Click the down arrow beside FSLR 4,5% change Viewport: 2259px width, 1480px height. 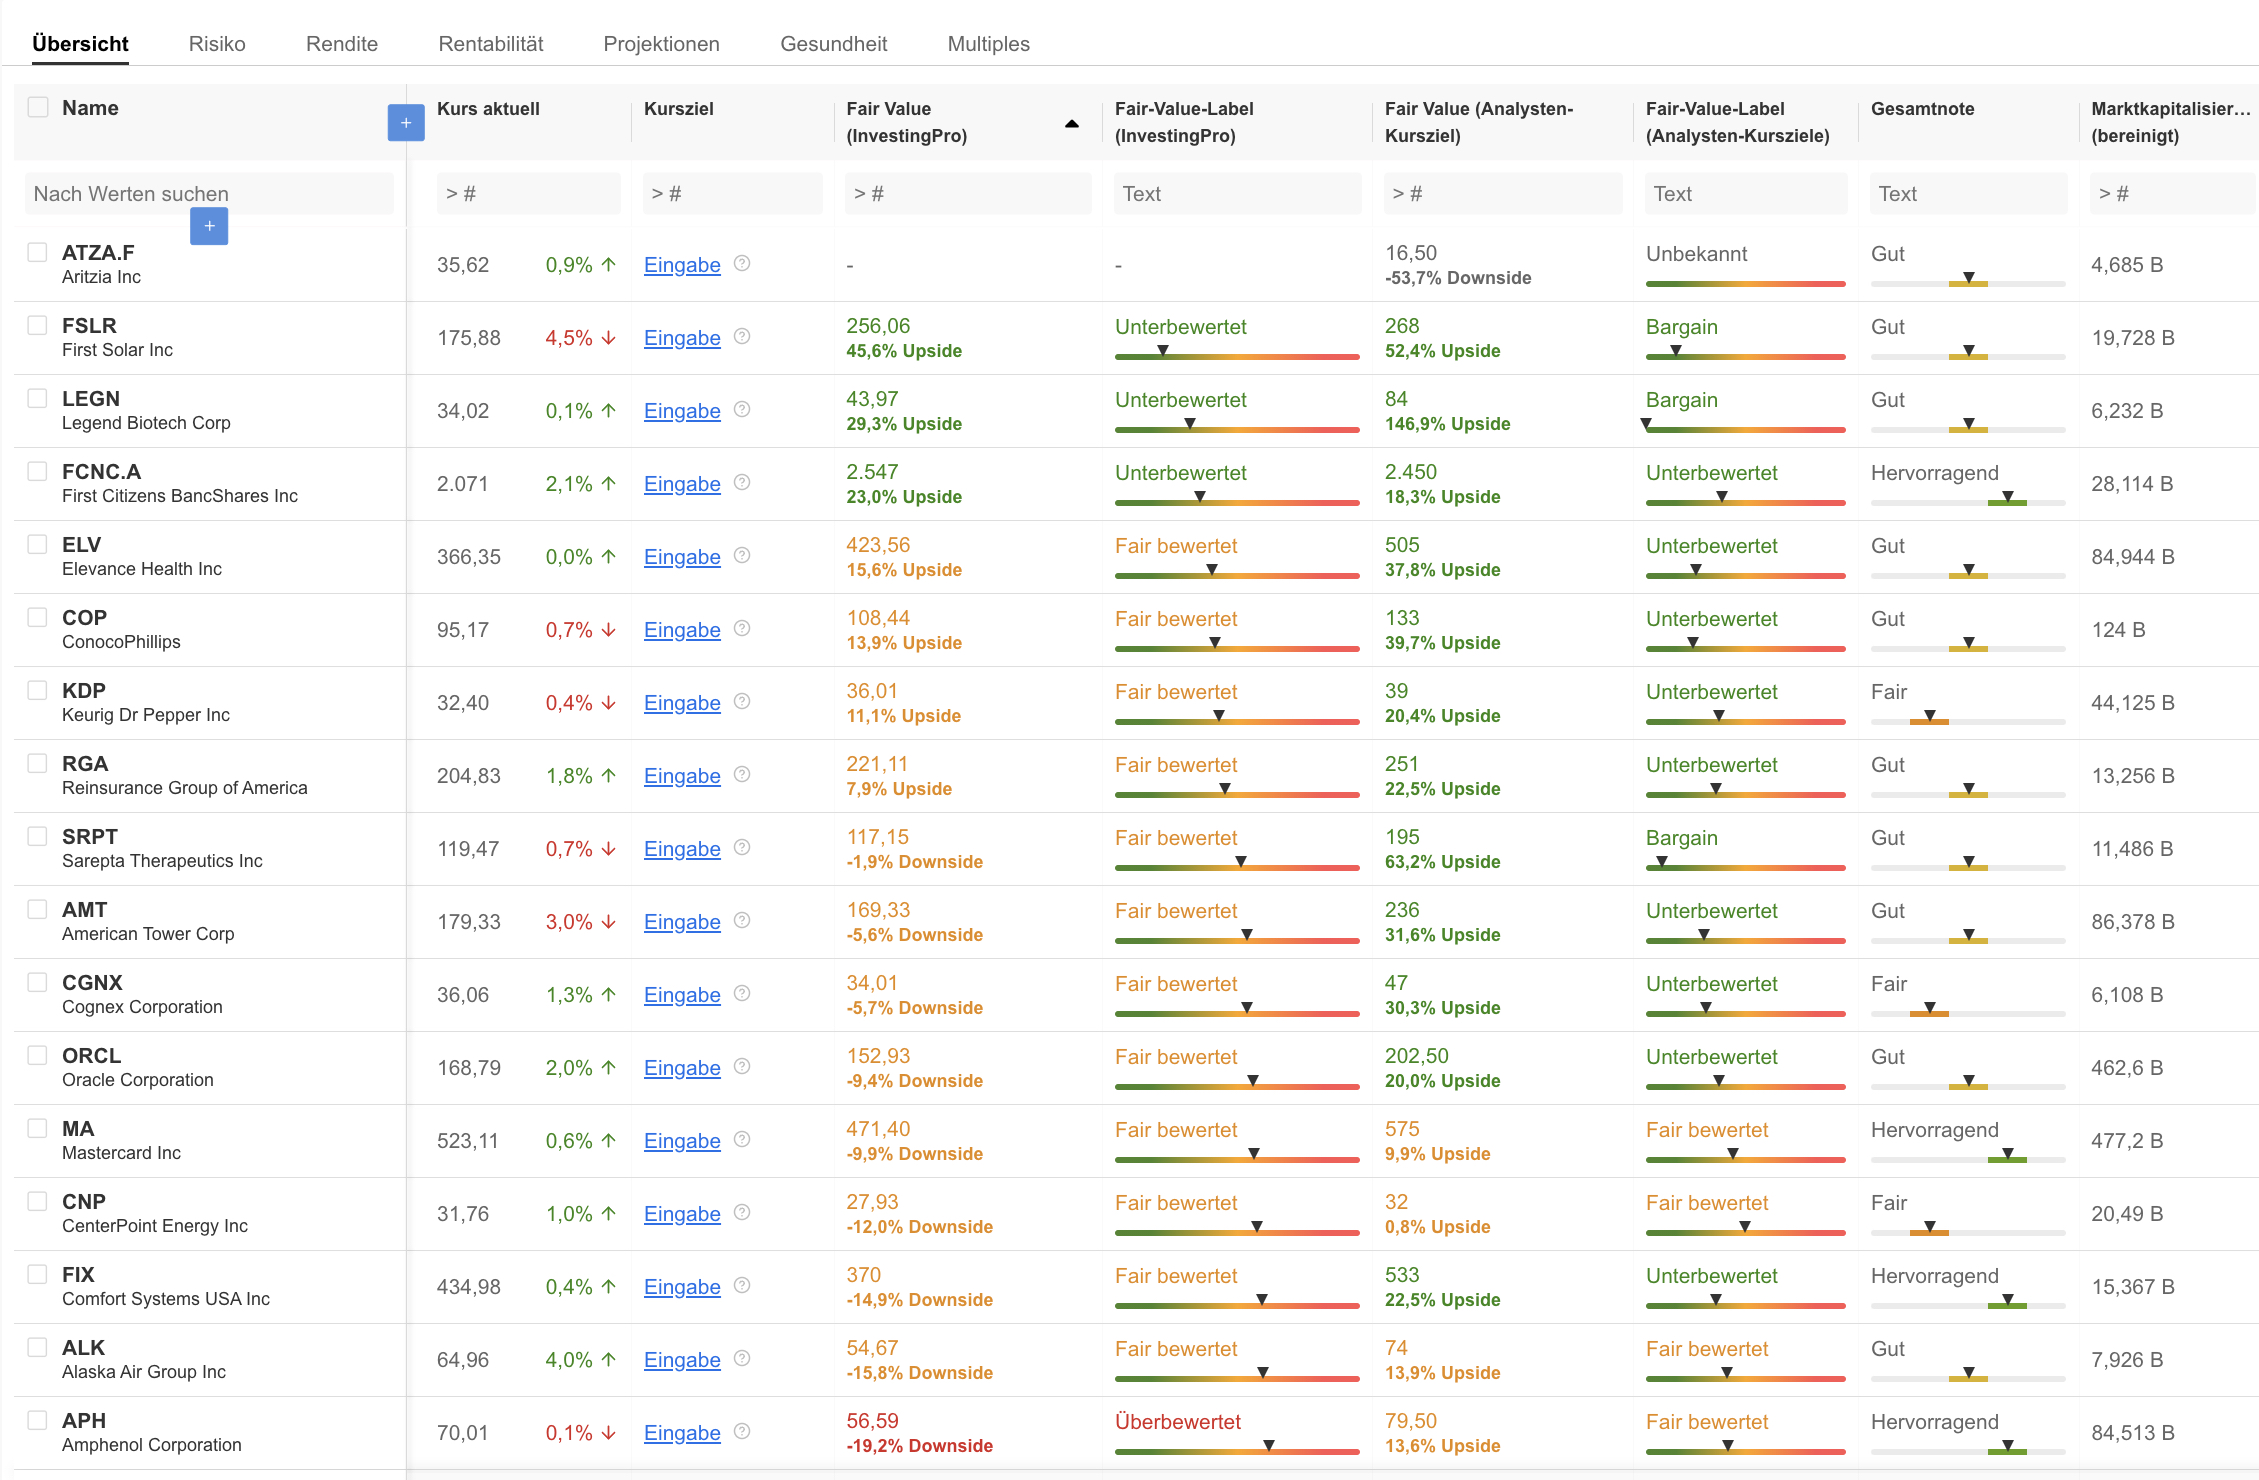pyautogui.click(x=609, y=338)
